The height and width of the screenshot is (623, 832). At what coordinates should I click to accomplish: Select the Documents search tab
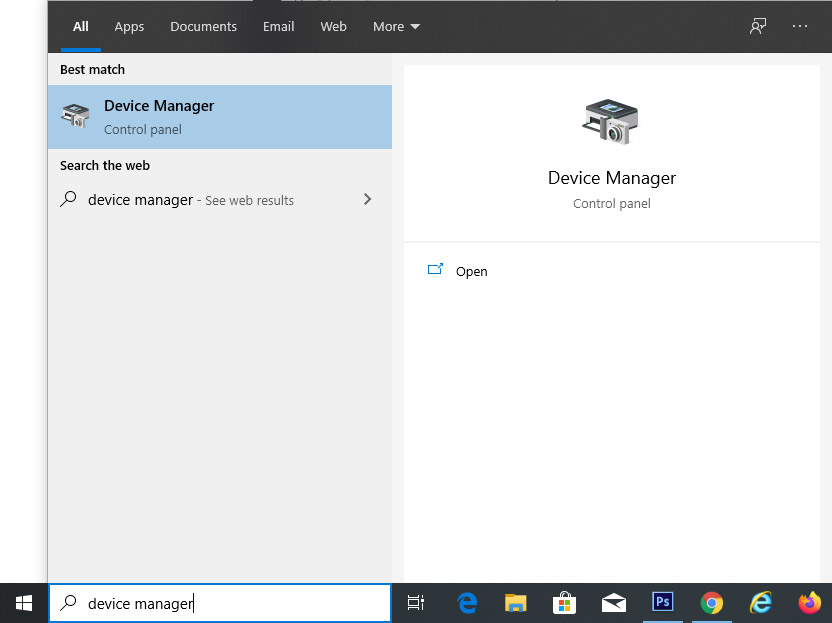click(x=203, y=26)
